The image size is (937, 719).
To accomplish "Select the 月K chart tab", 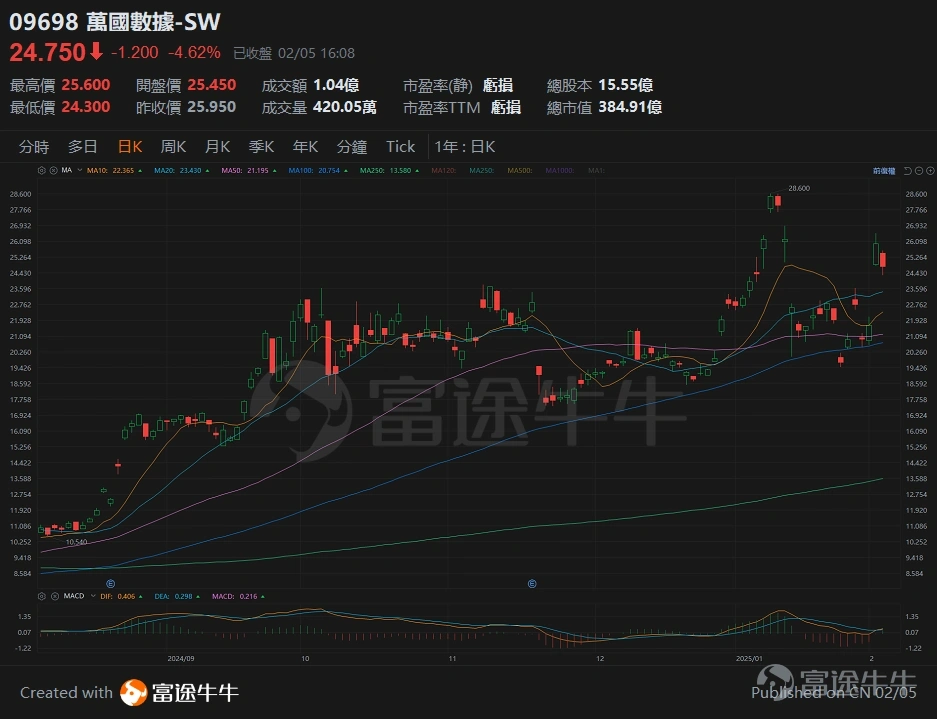I will pos(218,147).
